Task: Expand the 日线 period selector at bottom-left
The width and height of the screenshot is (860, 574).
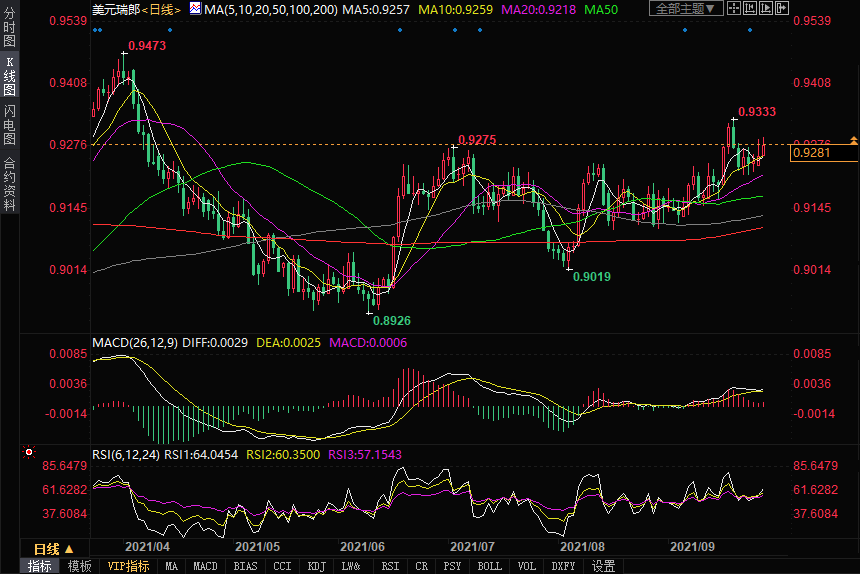Action: click(x=54, y=549)
